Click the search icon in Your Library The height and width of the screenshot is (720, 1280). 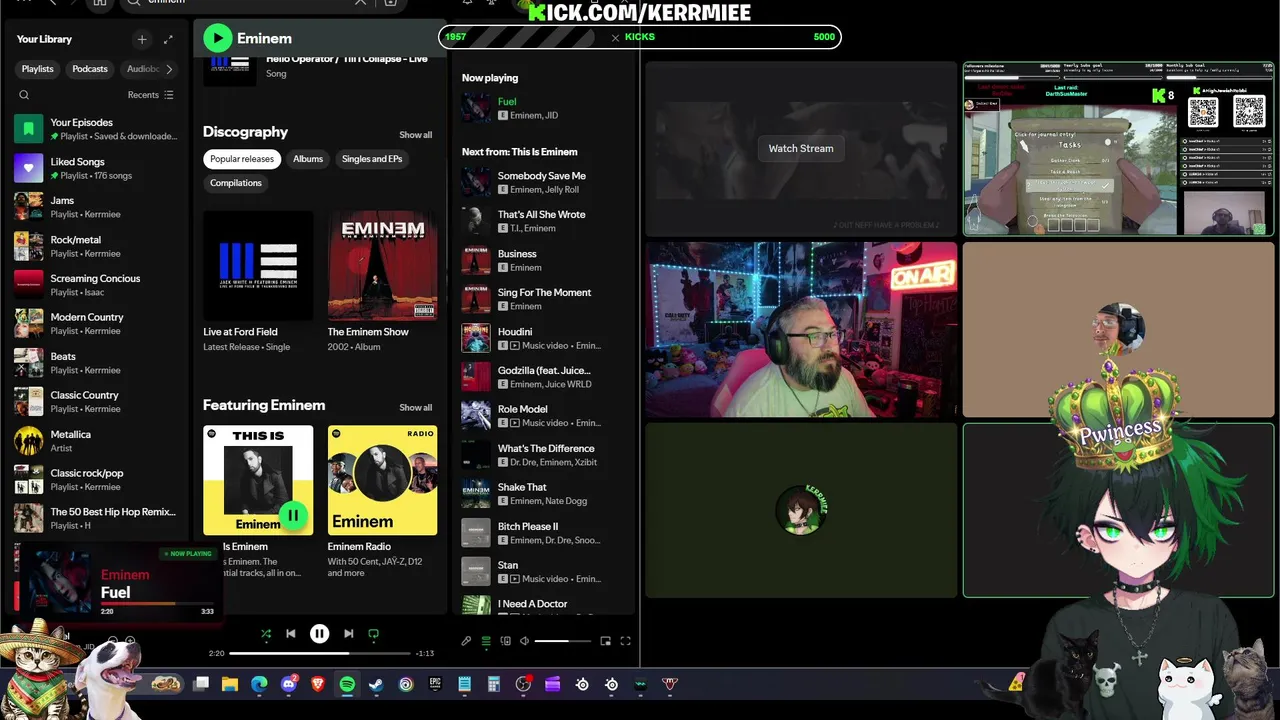(x=24, y=95)
